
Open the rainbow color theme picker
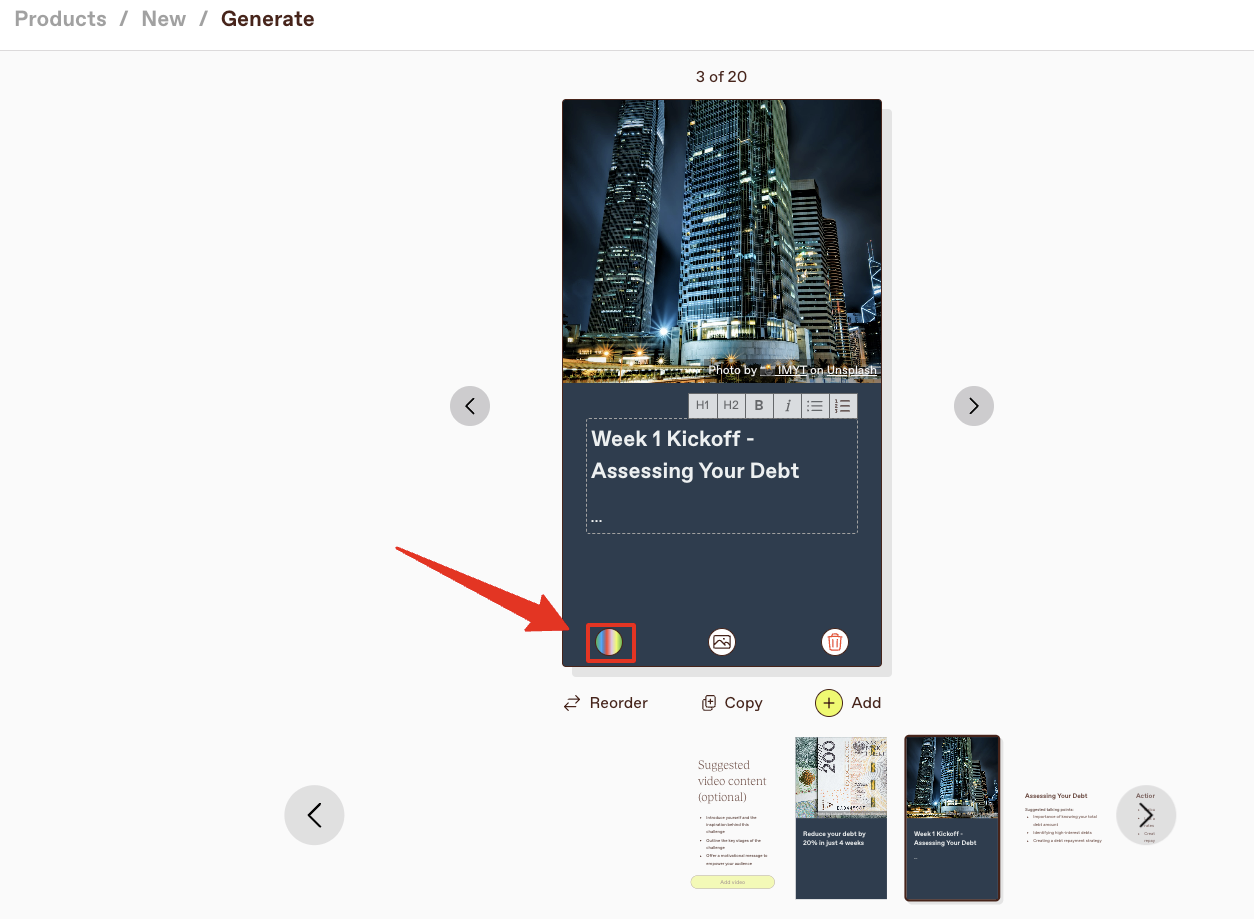click(x=609, y=642)
